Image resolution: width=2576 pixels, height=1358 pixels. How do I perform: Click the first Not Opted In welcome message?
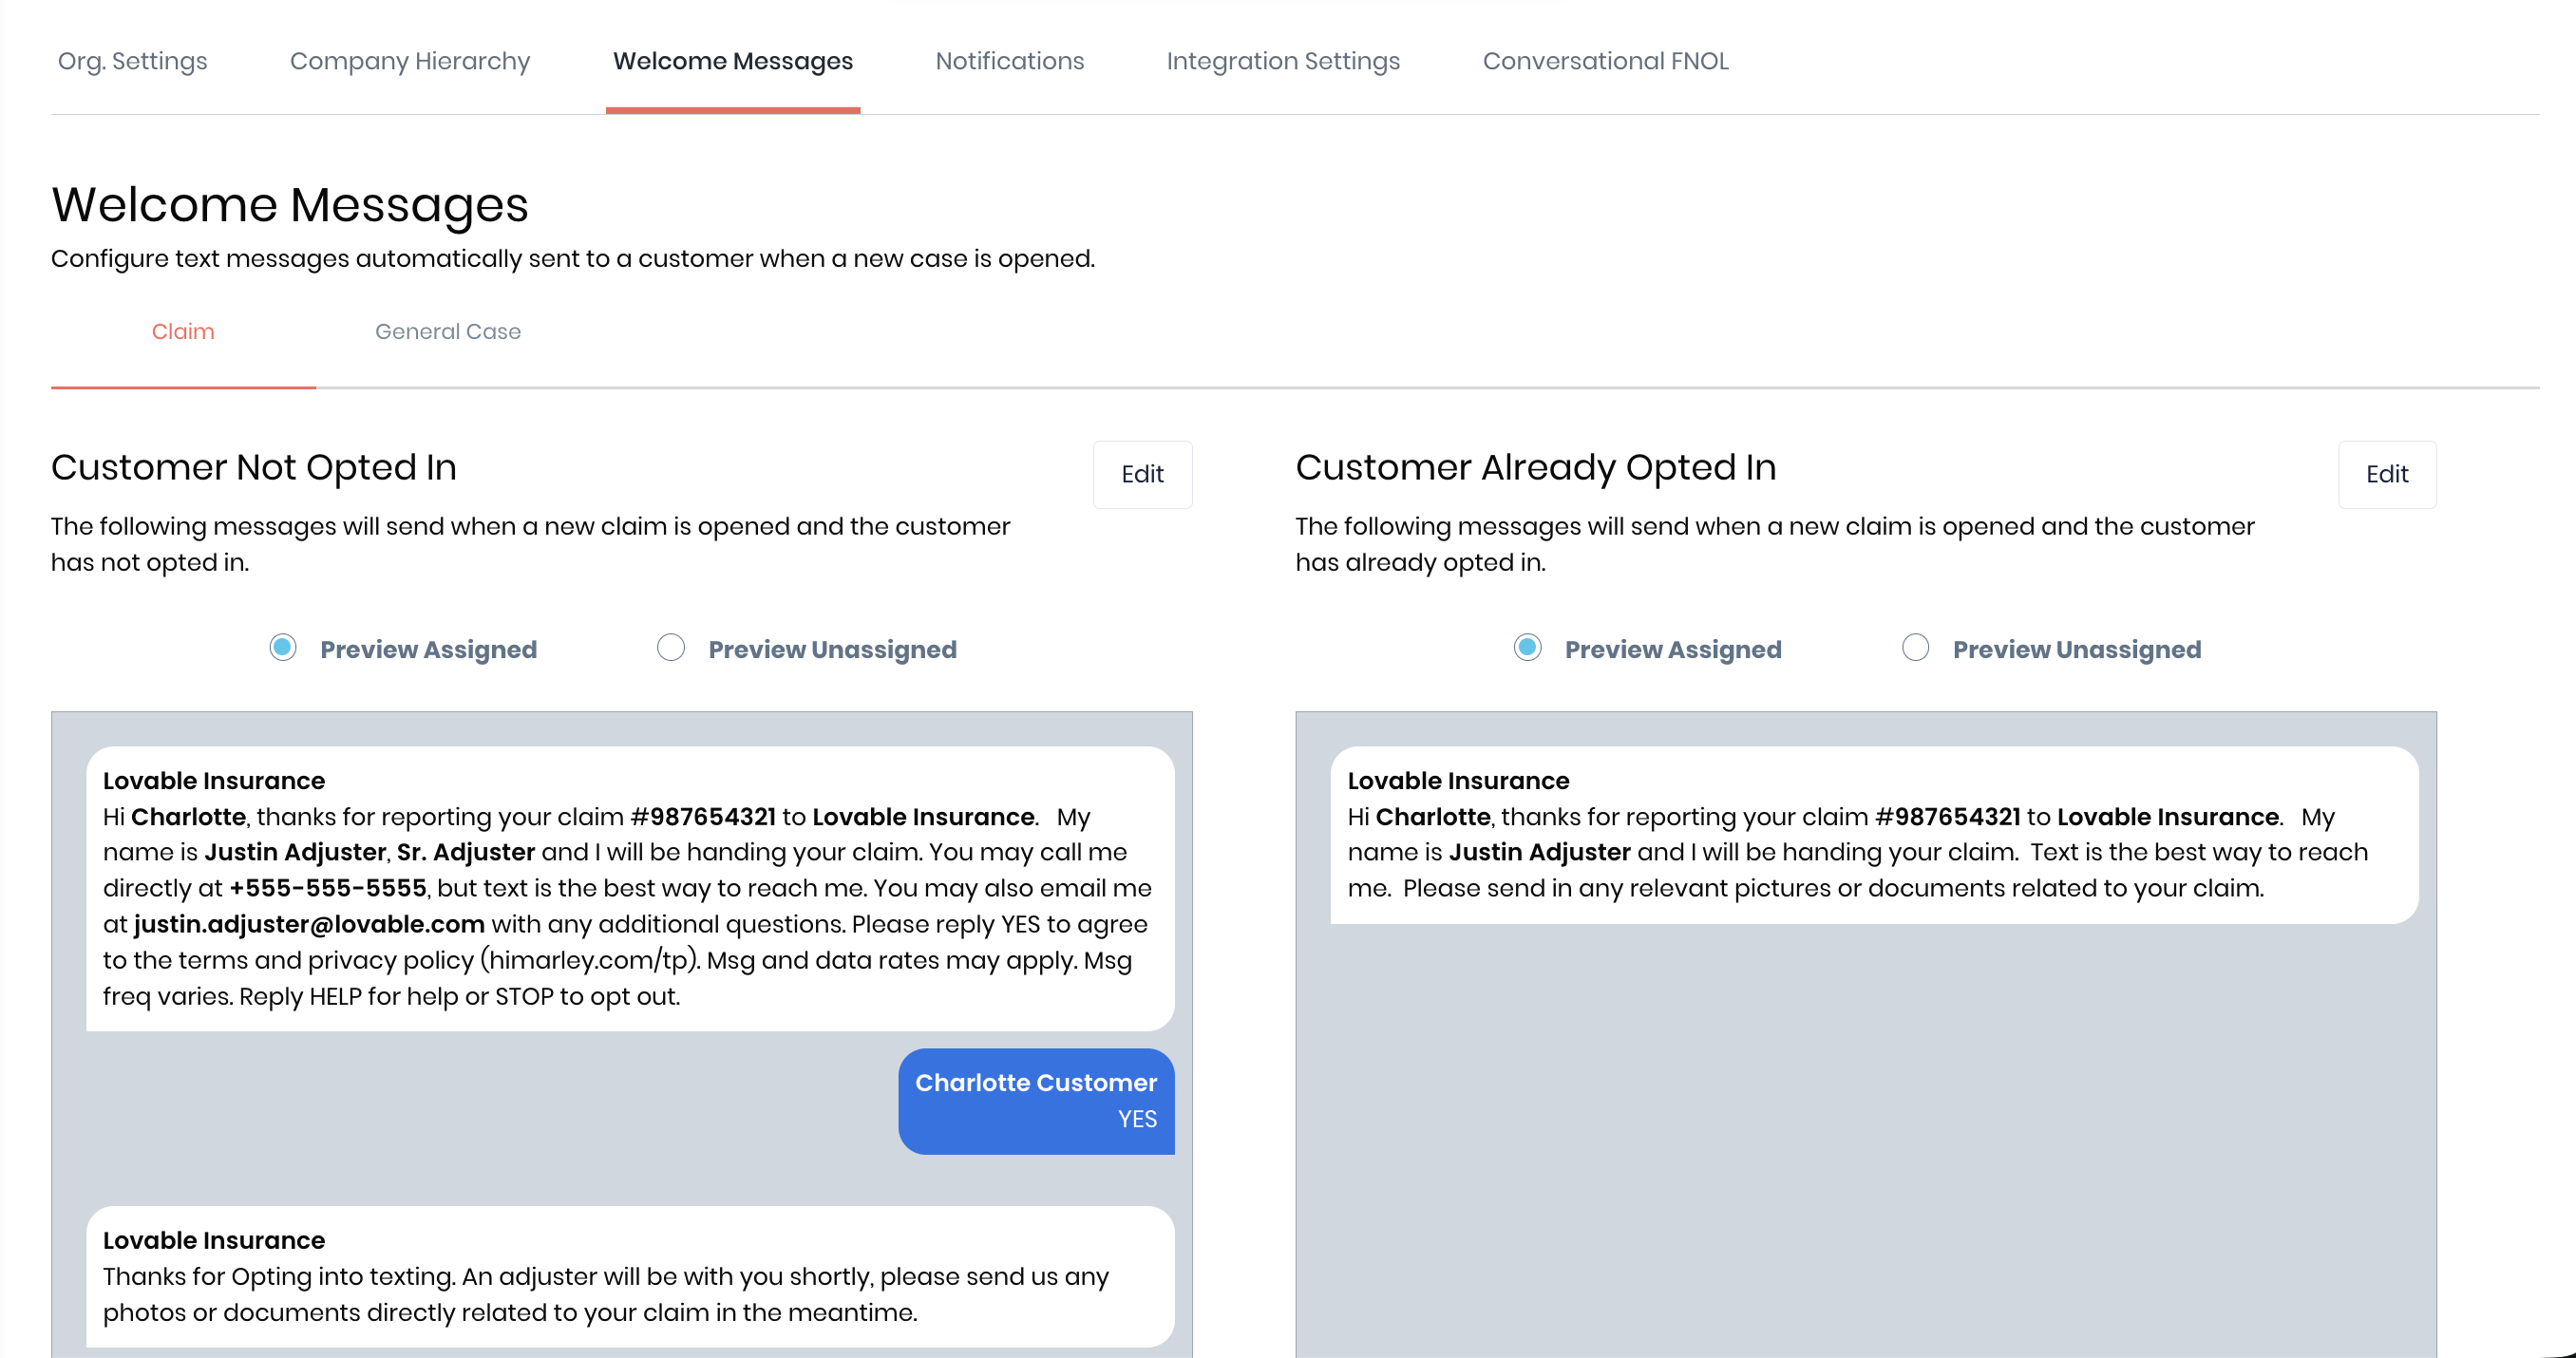coord(629,888)
